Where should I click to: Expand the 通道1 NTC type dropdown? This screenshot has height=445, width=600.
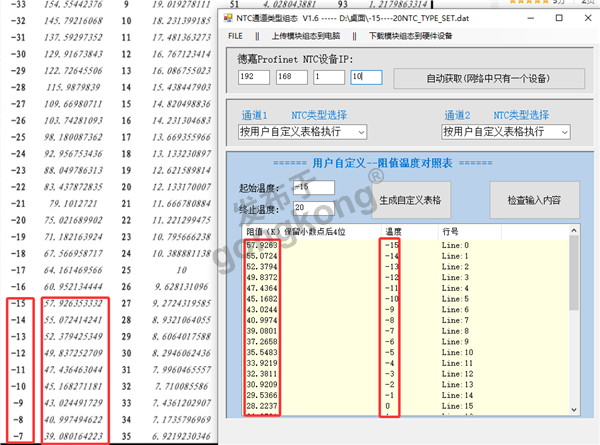pos(303,132)
